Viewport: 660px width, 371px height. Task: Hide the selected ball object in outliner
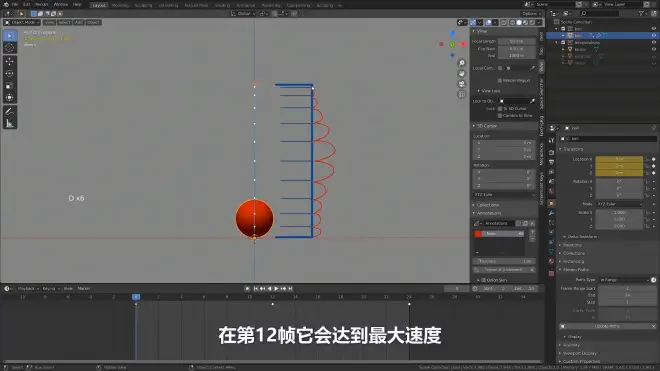654,36
